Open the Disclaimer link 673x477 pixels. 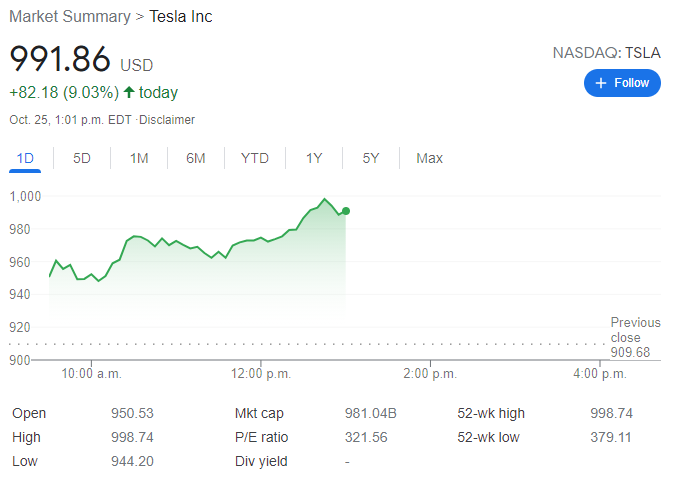pyautogui.click(x=167, y=120)
